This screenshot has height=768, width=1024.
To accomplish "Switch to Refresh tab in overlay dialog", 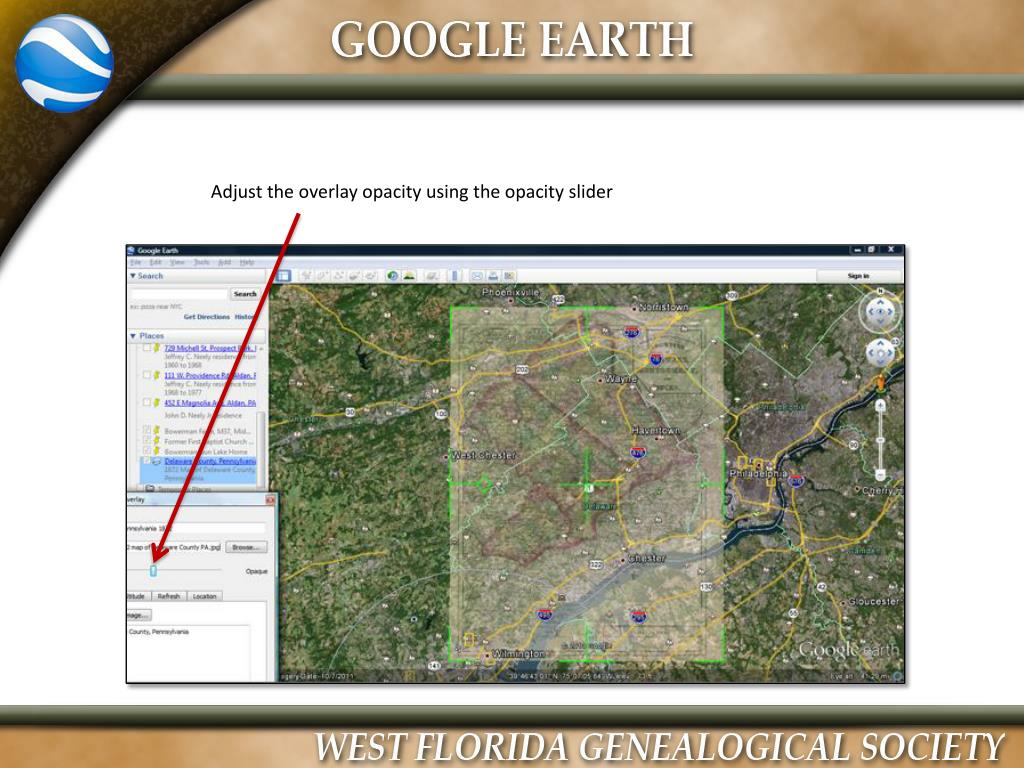I will (x=168, y=596).
